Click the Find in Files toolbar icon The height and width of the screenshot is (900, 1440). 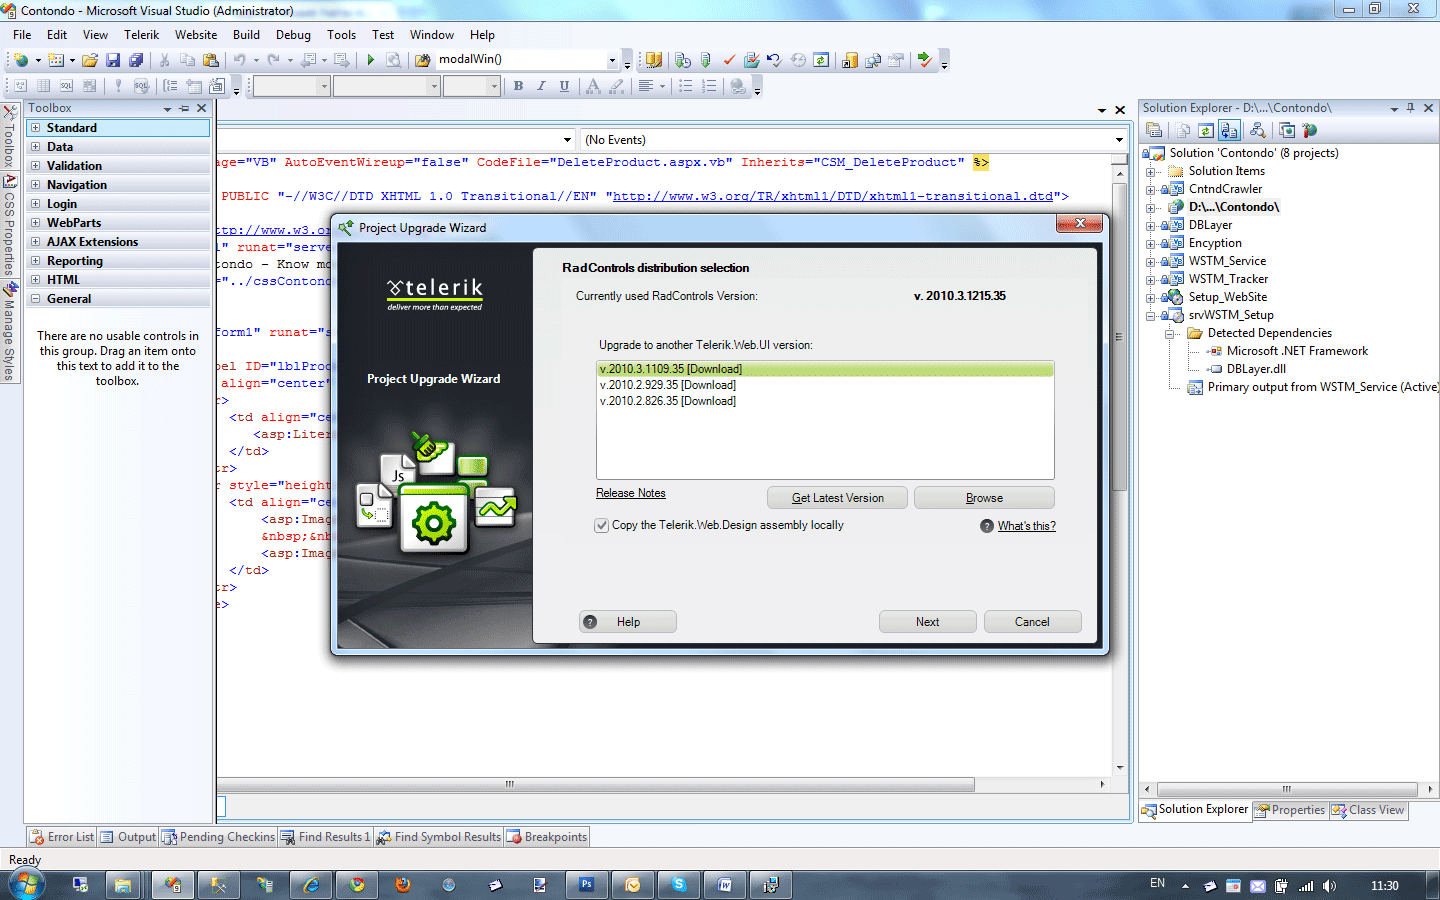pos(423,60)
